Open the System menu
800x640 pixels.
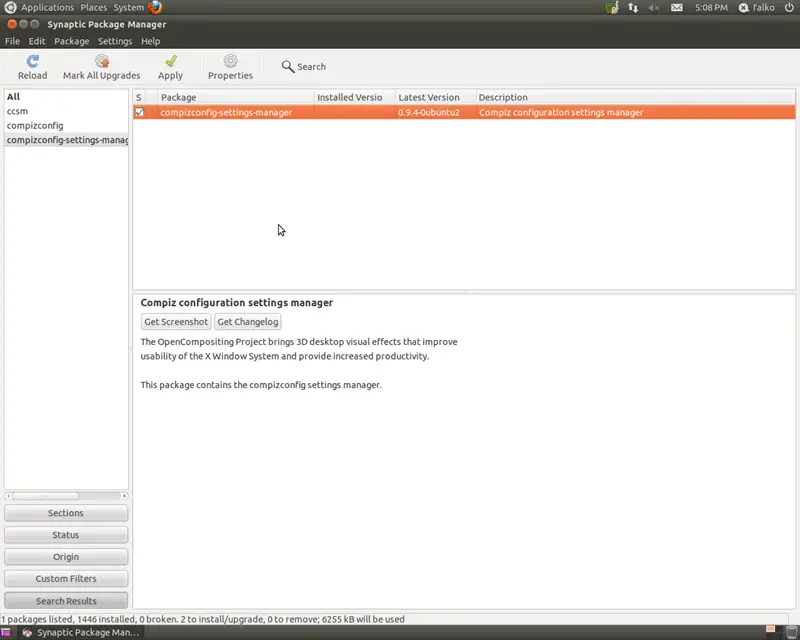(129, 8)
